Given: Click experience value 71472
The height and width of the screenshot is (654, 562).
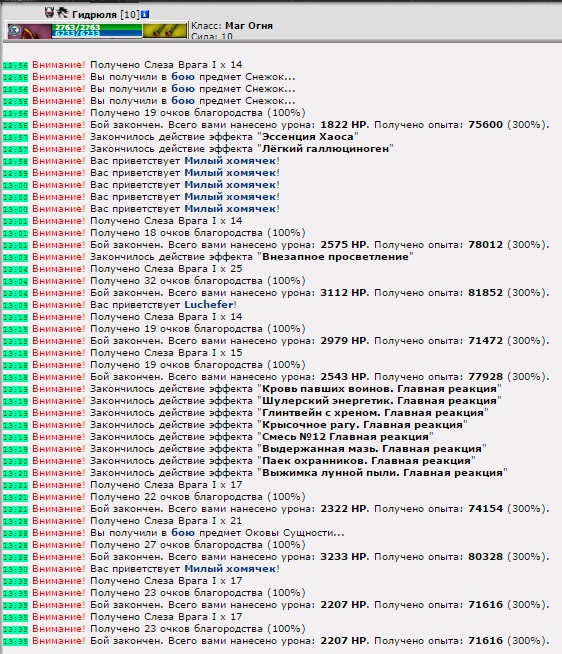Looking at the screenshot, I should point(485,341).
